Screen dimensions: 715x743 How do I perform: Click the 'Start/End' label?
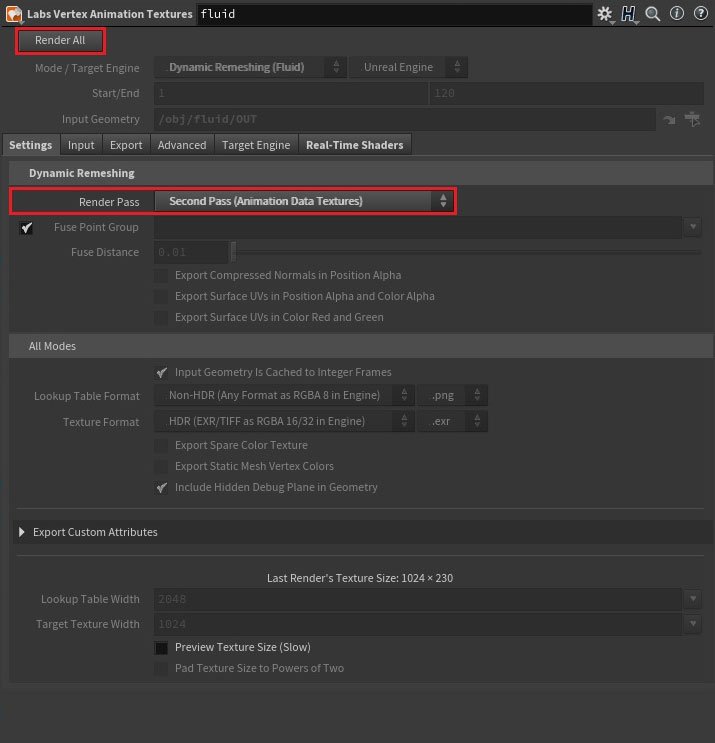tap(116, 93)
